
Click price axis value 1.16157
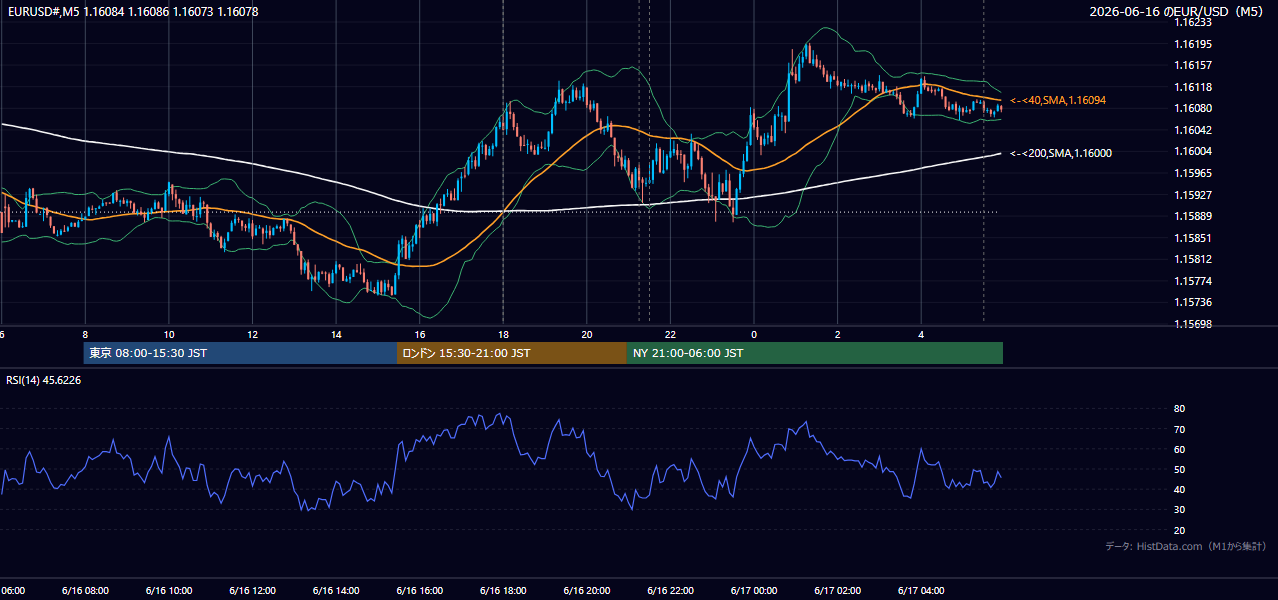click(x=1193, y=65)
